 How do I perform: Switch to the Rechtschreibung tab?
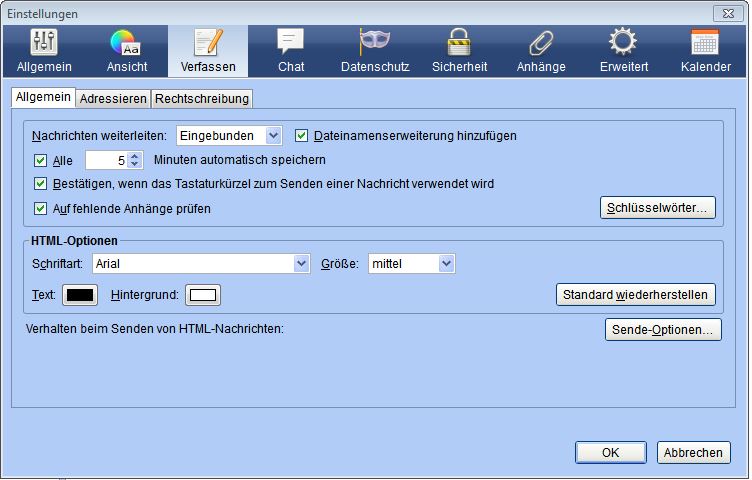202,98
